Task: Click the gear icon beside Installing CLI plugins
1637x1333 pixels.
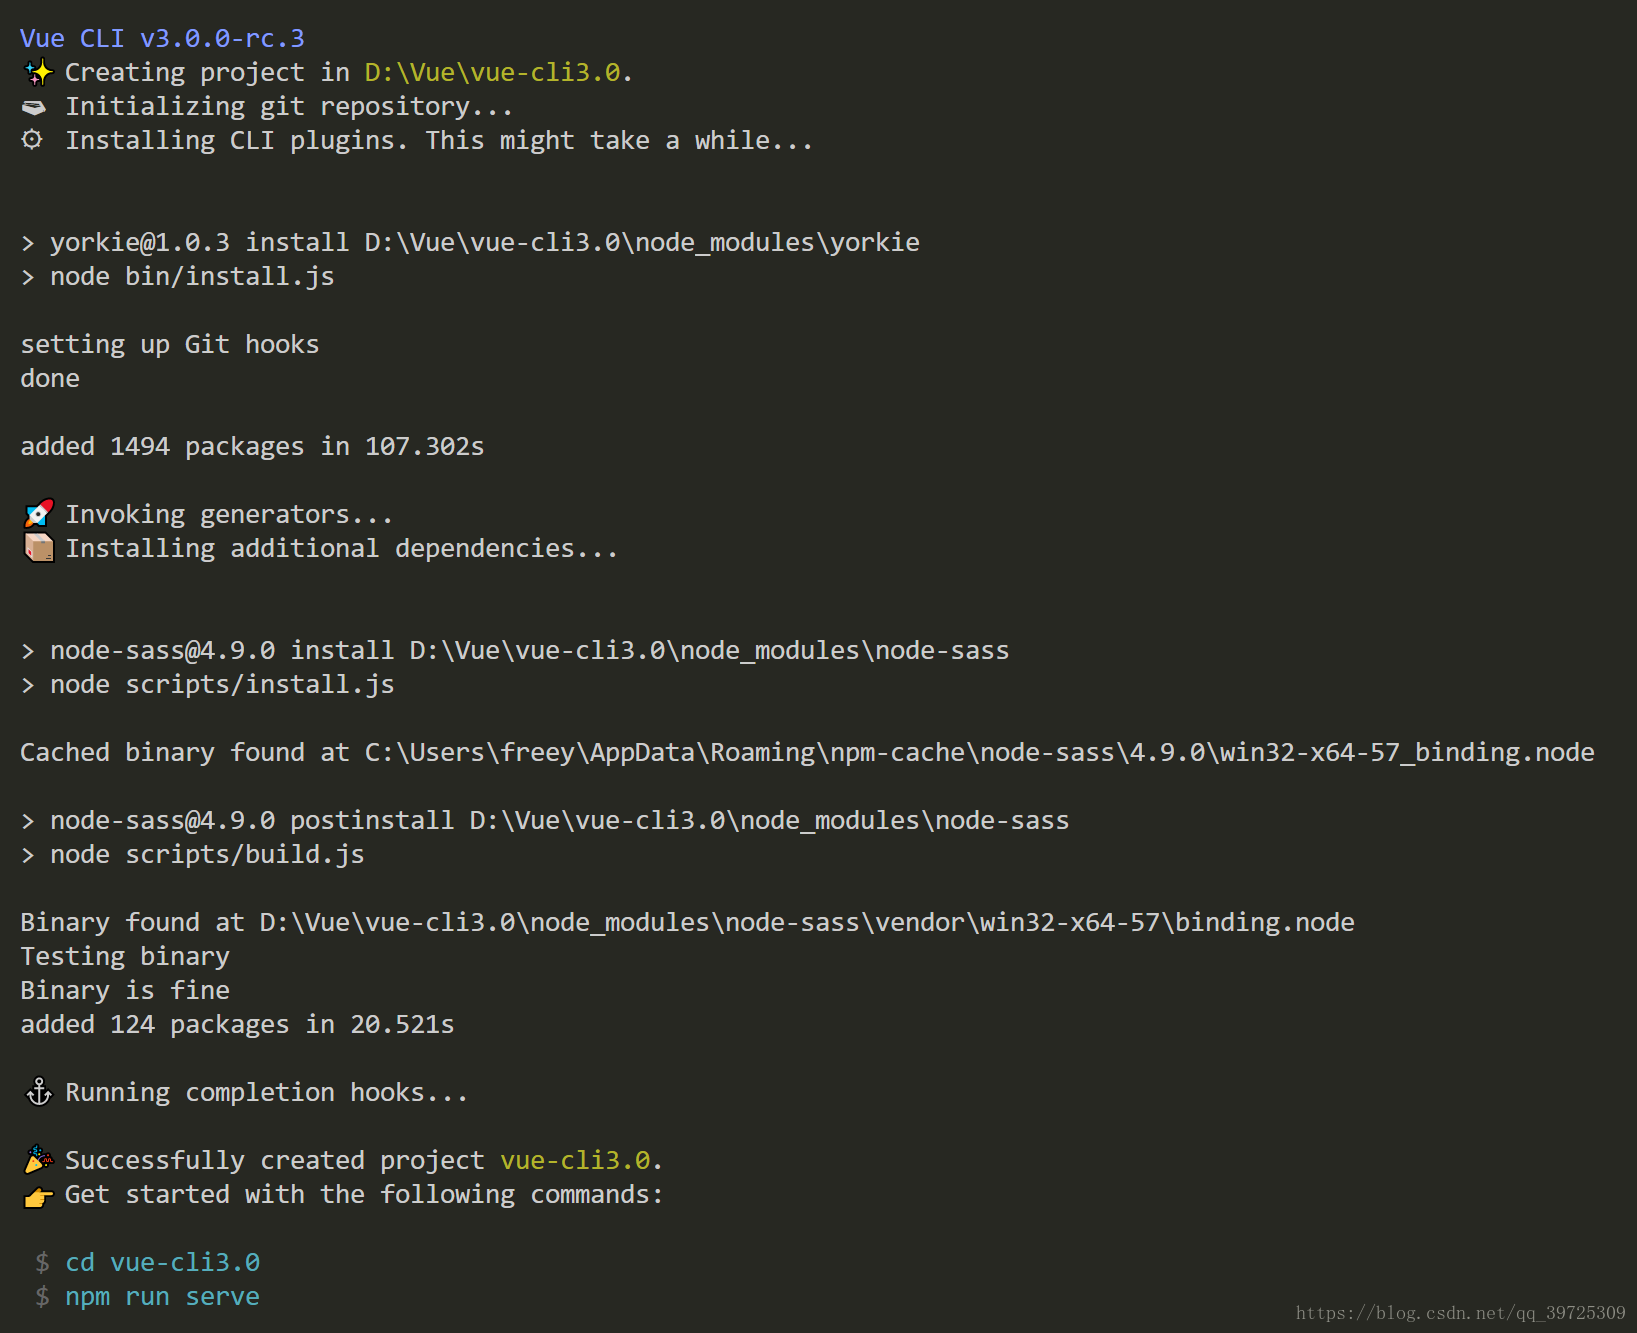Action: 33,140
